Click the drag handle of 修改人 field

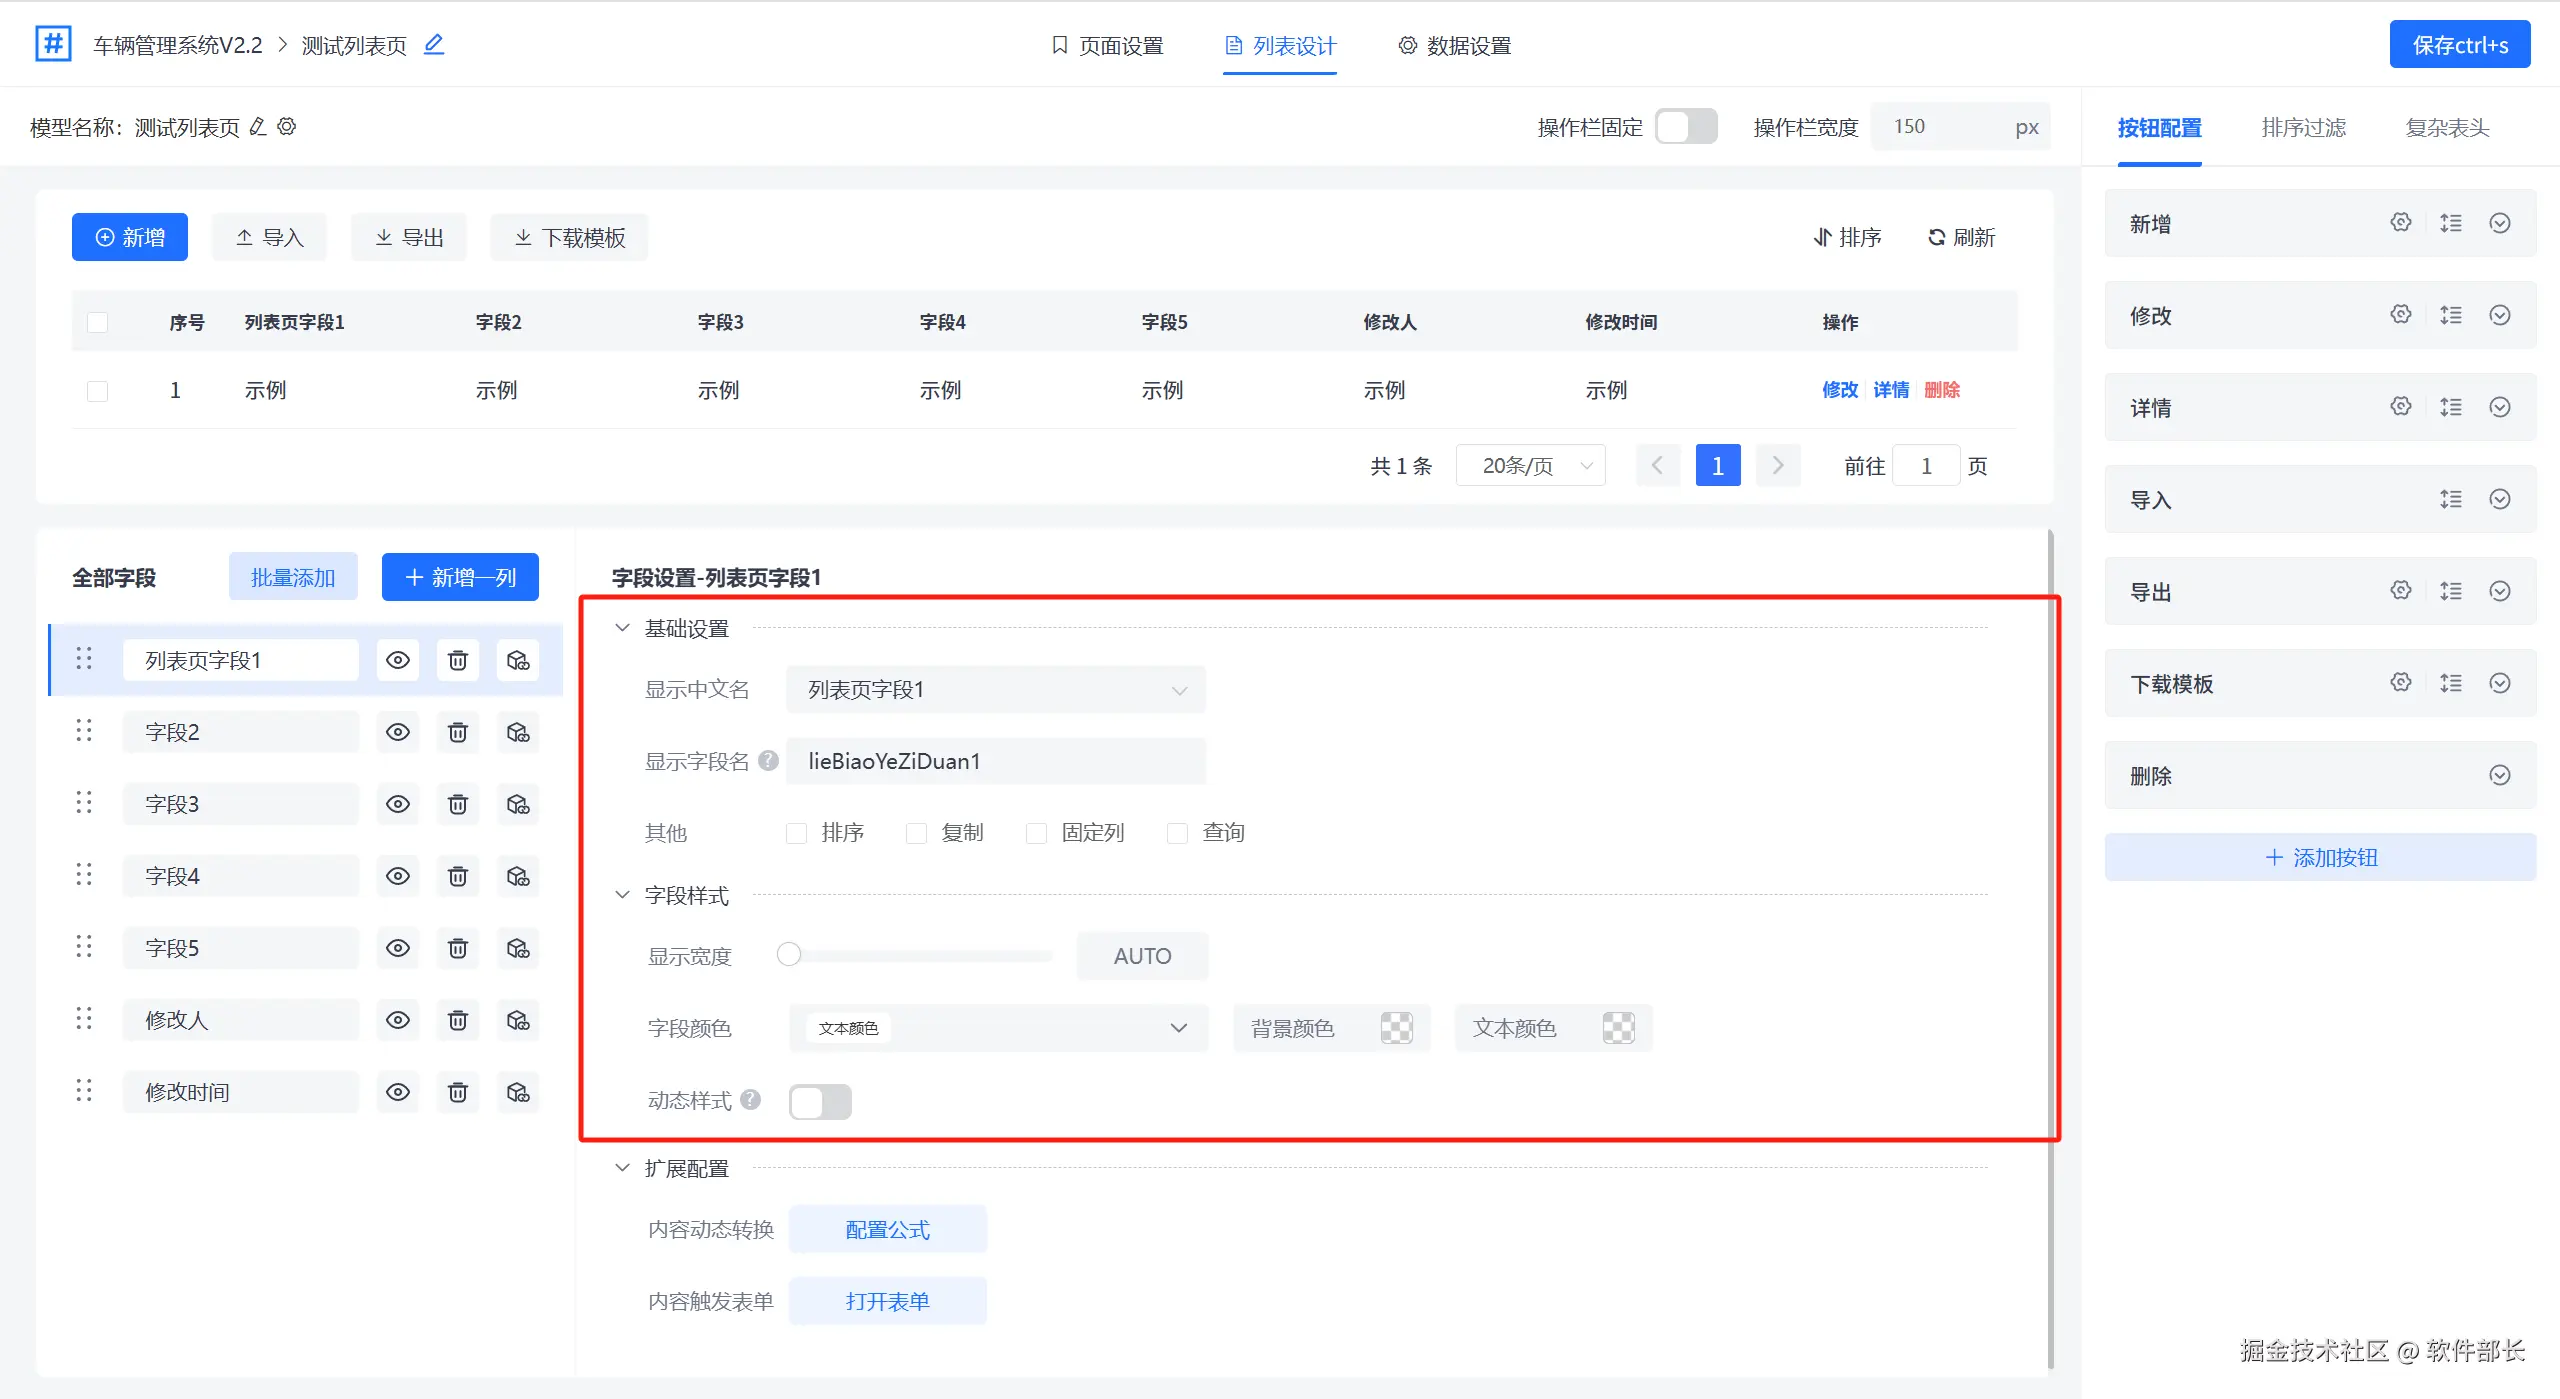(84, 1019)
